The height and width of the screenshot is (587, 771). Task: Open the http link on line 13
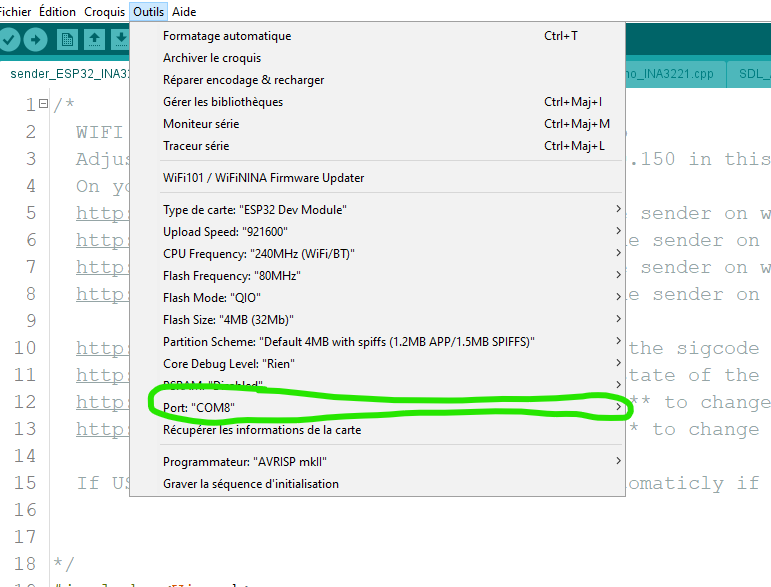[102, 430]
